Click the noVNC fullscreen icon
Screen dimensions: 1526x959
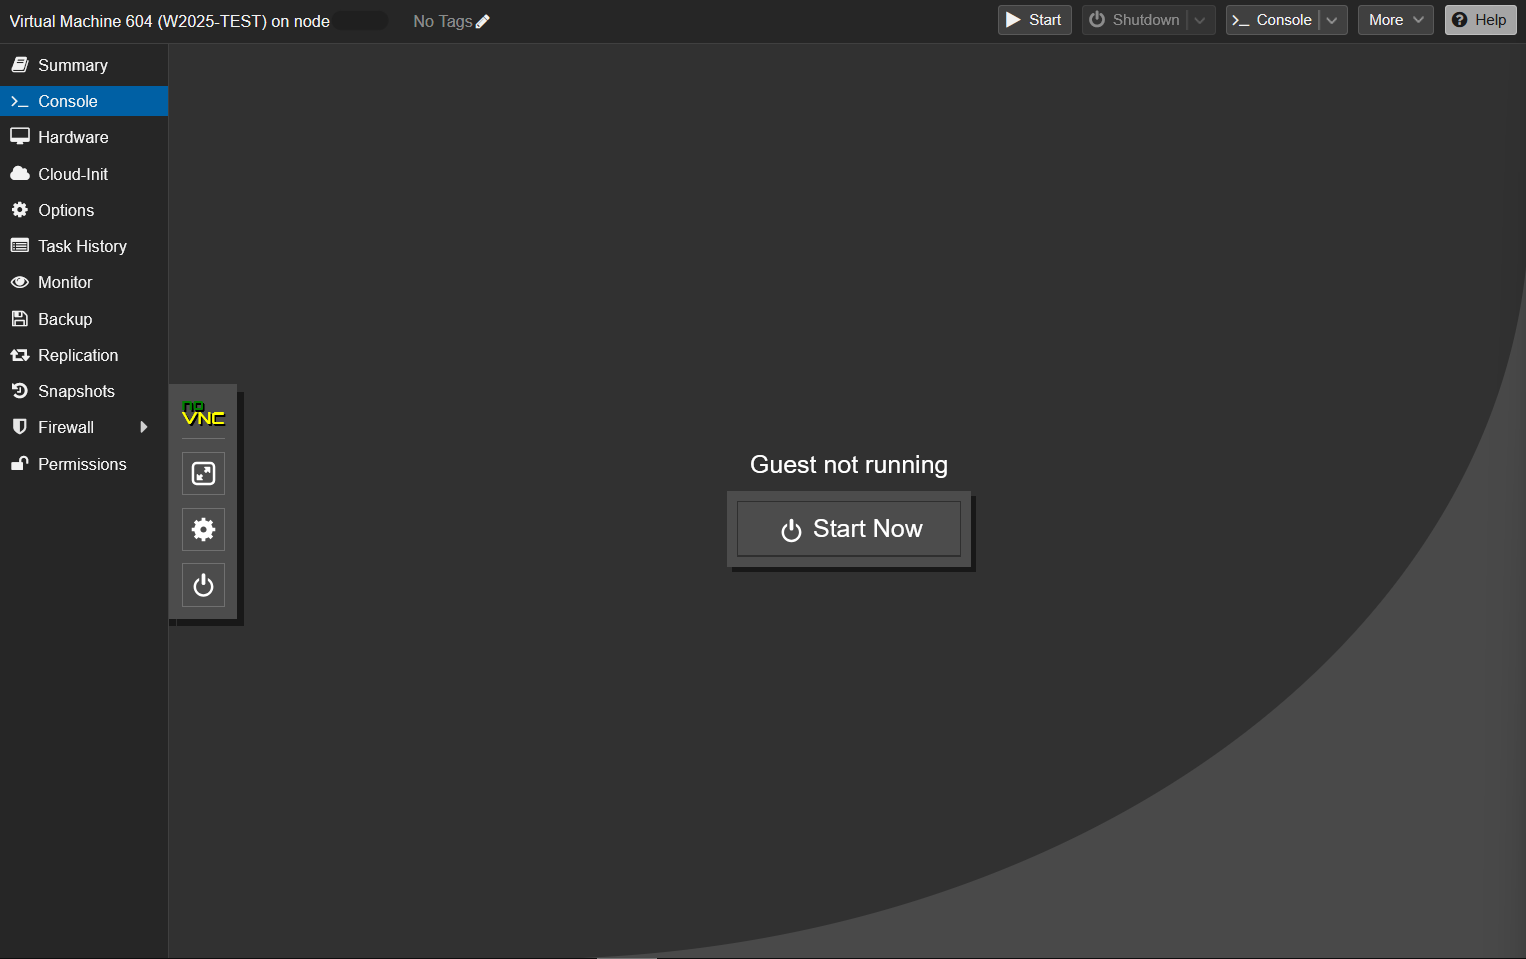point(203,473)
